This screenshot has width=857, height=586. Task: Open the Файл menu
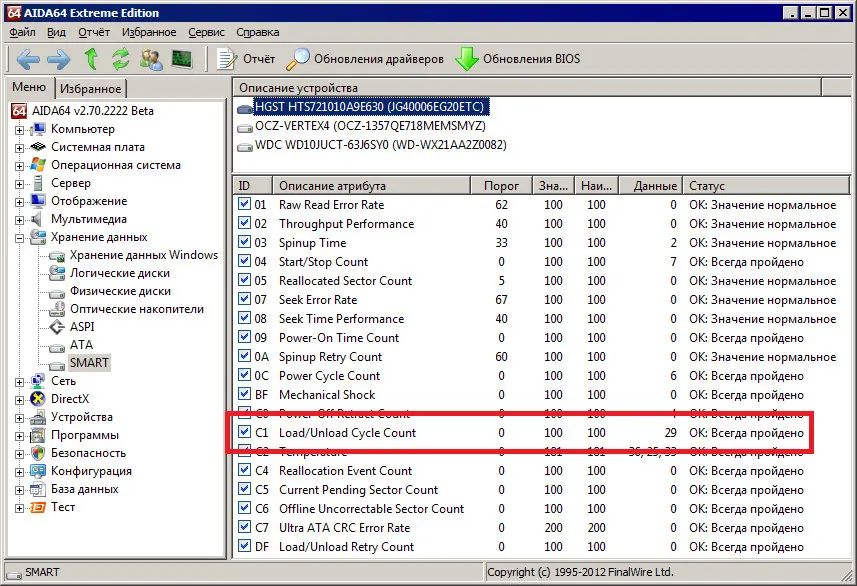(x=22, y=32)
